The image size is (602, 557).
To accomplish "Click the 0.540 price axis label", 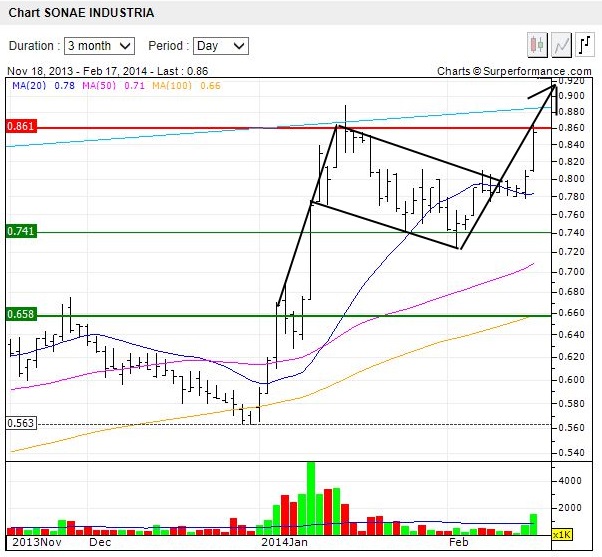I will [571, 452].
